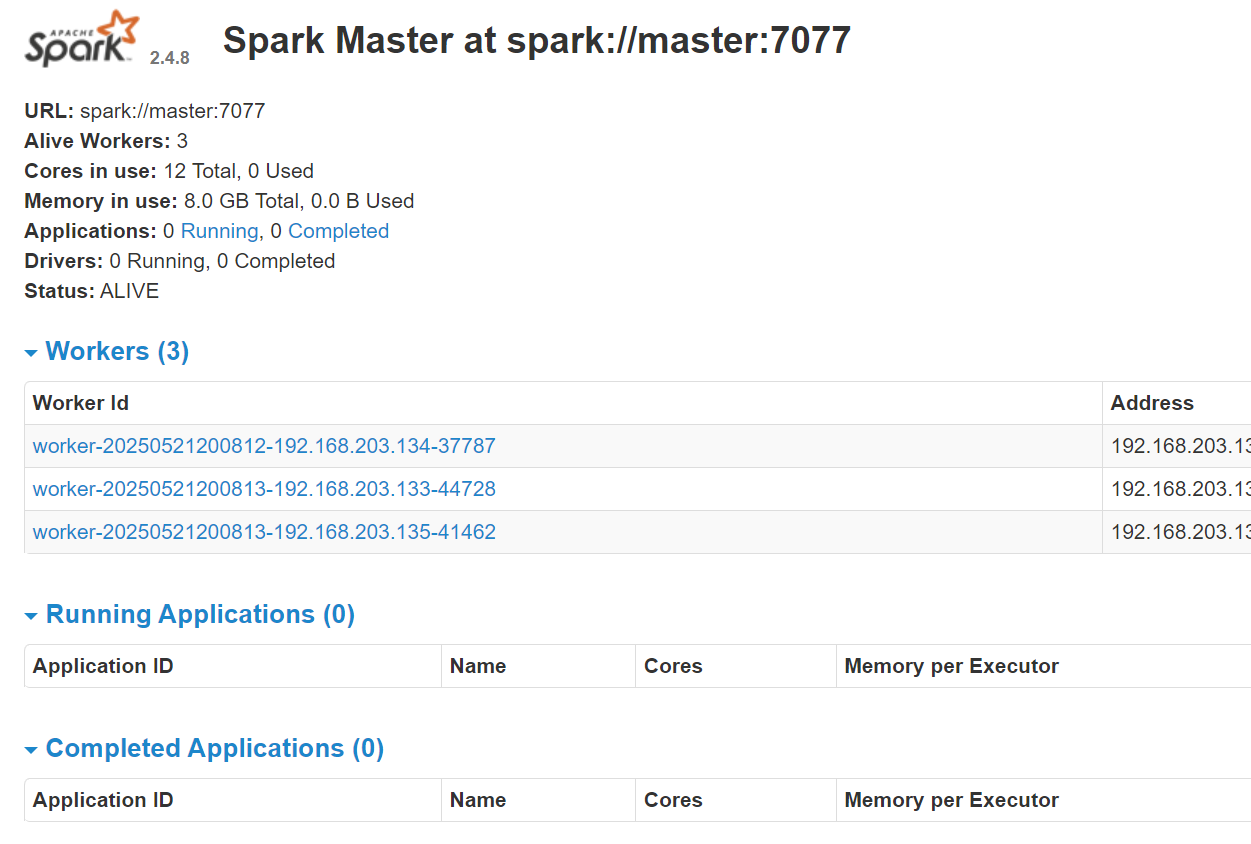Image resolution: width=1251 pixels, height=844 pixels.
Task: Click the Alive Workers: 3 line
Action: tap(106, 141)
